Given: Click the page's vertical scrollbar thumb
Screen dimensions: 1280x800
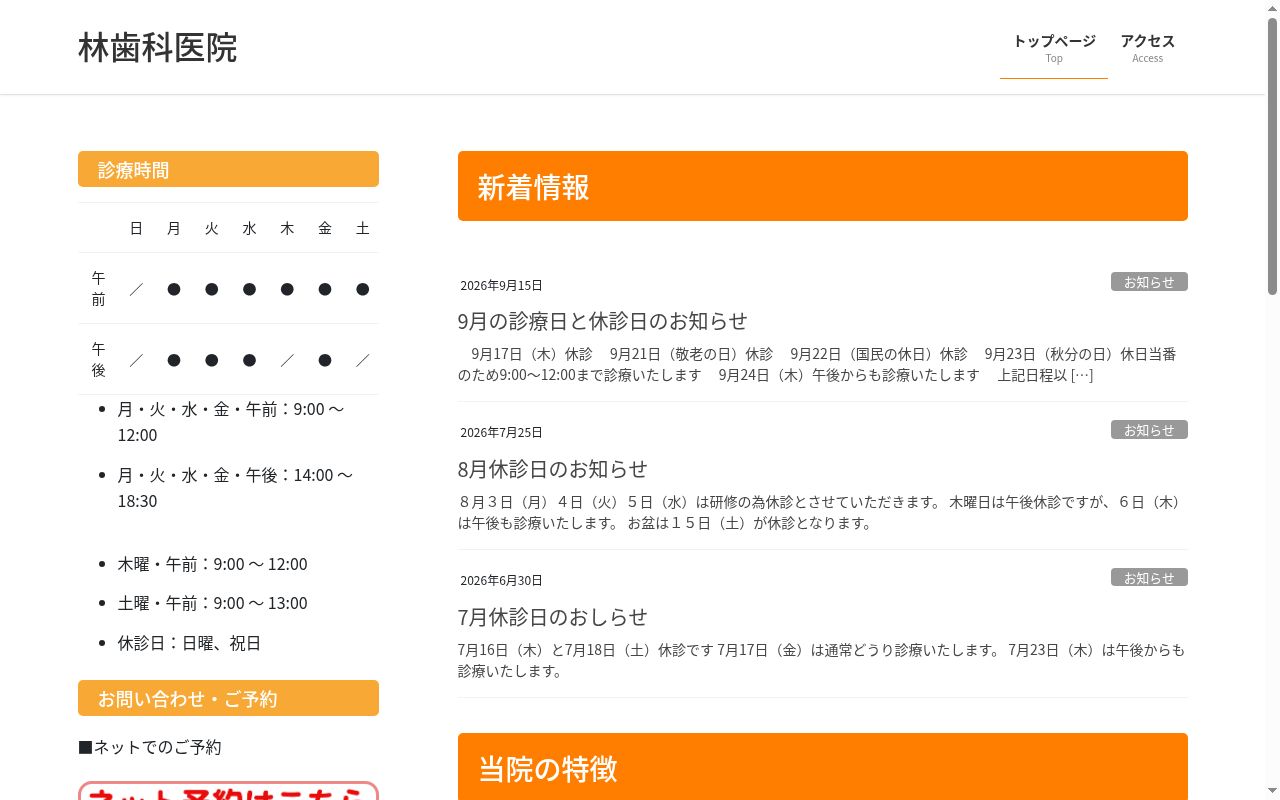Looking at the screenshot, I should point(1272,155).
